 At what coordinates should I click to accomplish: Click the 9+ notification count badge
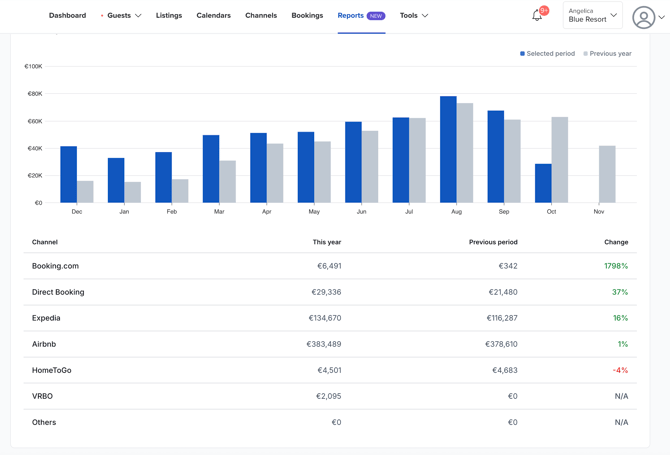coord(544,10)
